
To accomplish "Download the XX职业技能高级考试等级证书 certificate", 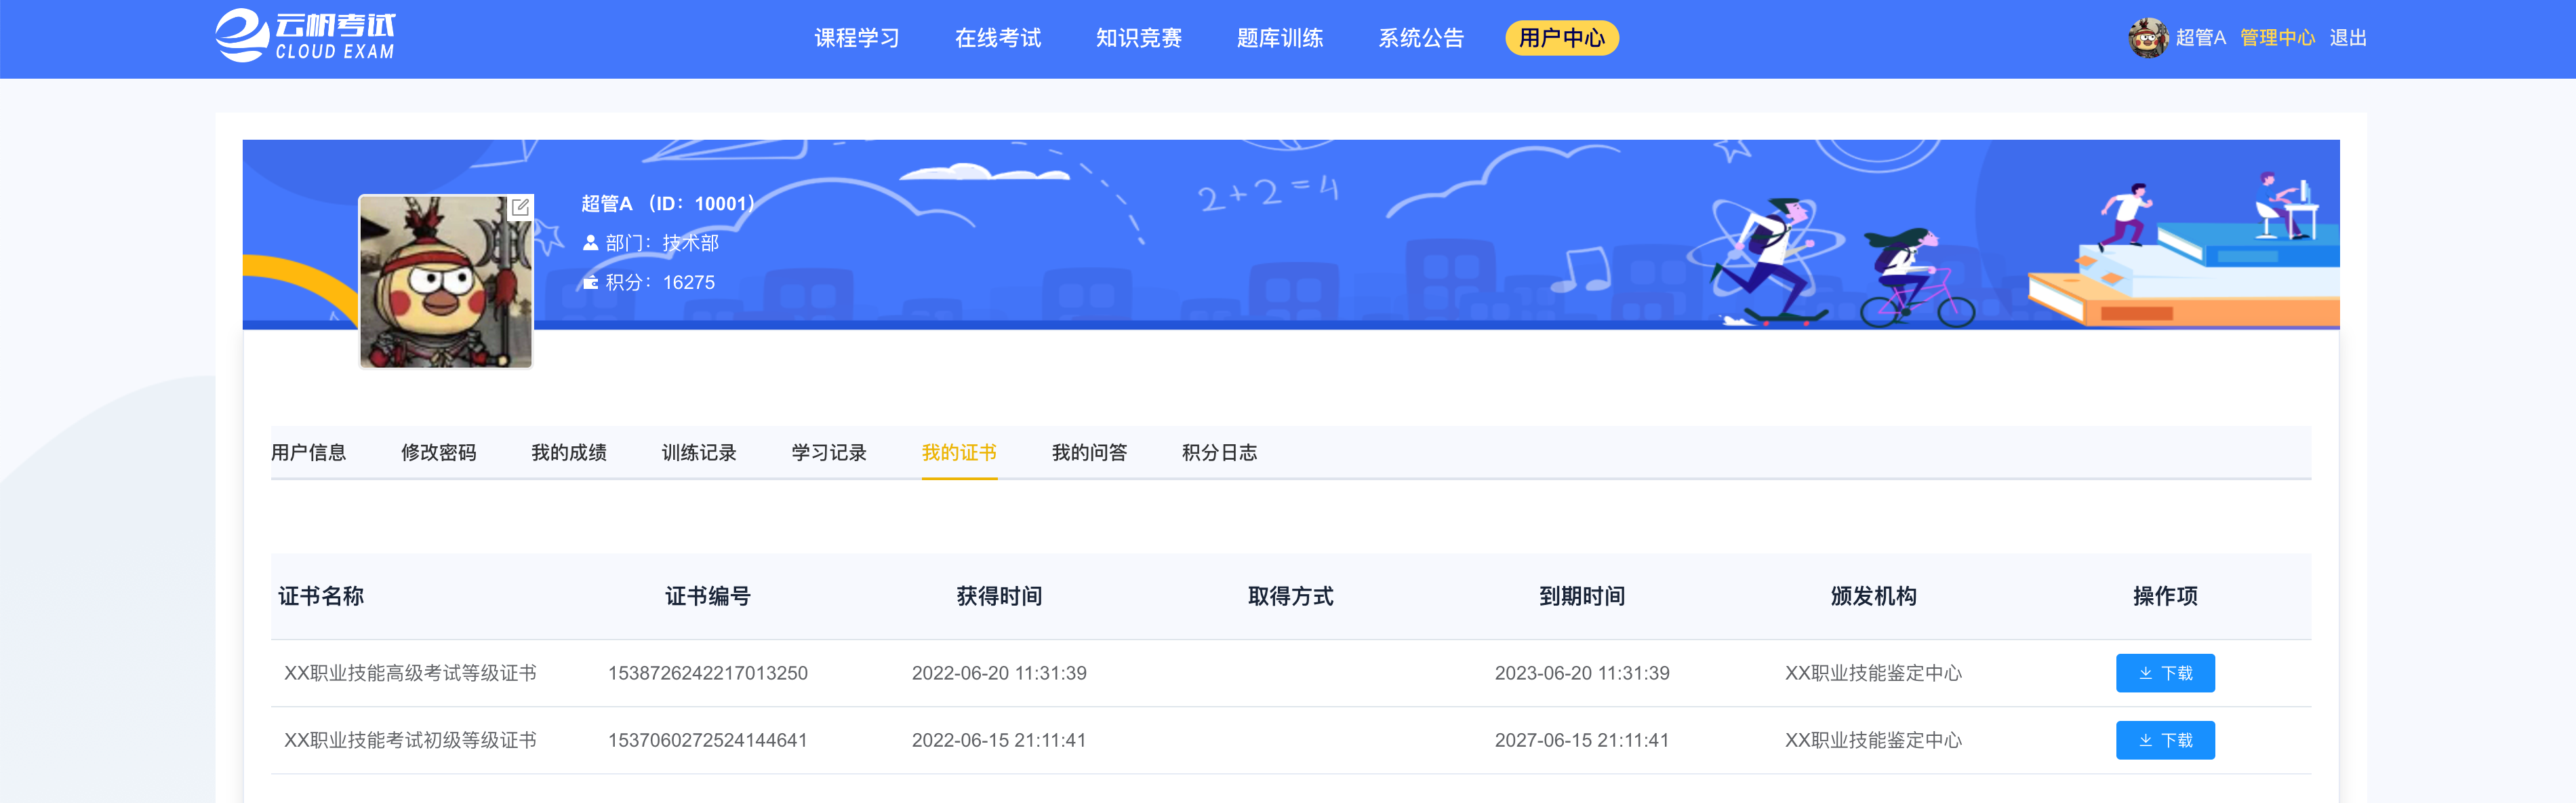I will coord(2165,673).
